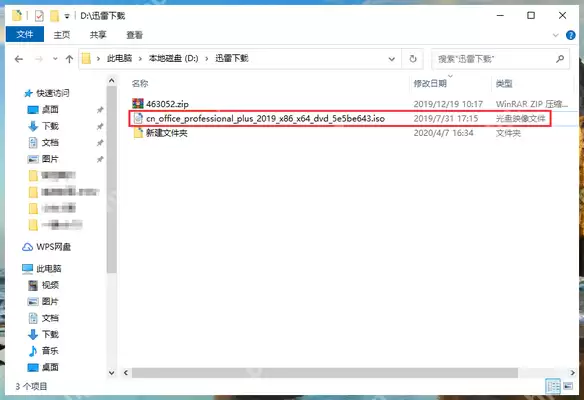
Task: Sort by the 名称 column header
Action: 140,83
